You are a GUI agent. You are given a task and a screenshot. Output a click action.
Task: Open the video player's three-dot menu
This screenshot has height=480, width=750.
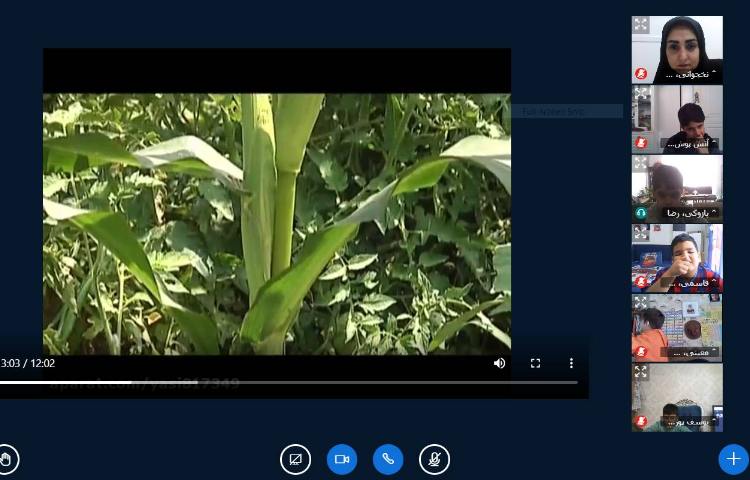pos(571,363)
